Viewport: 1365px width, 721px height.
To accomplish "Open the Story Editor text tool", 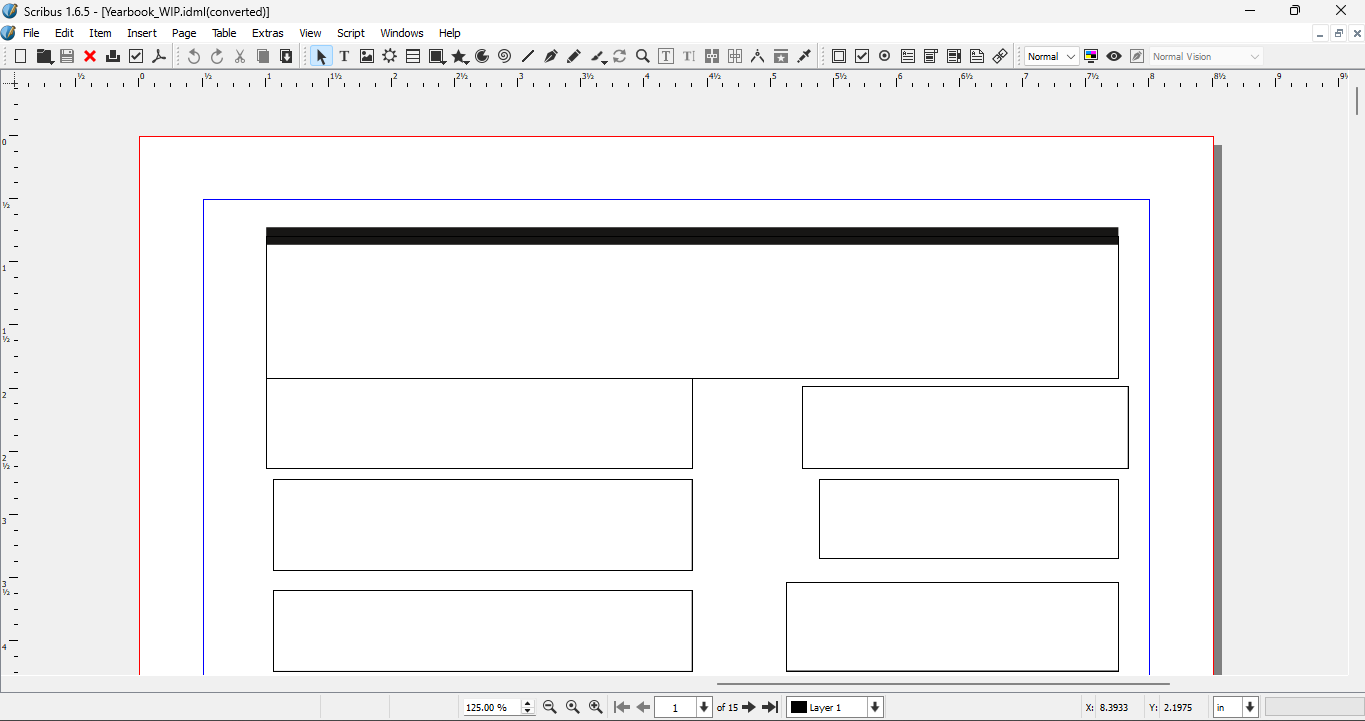I will pos(689,57).
